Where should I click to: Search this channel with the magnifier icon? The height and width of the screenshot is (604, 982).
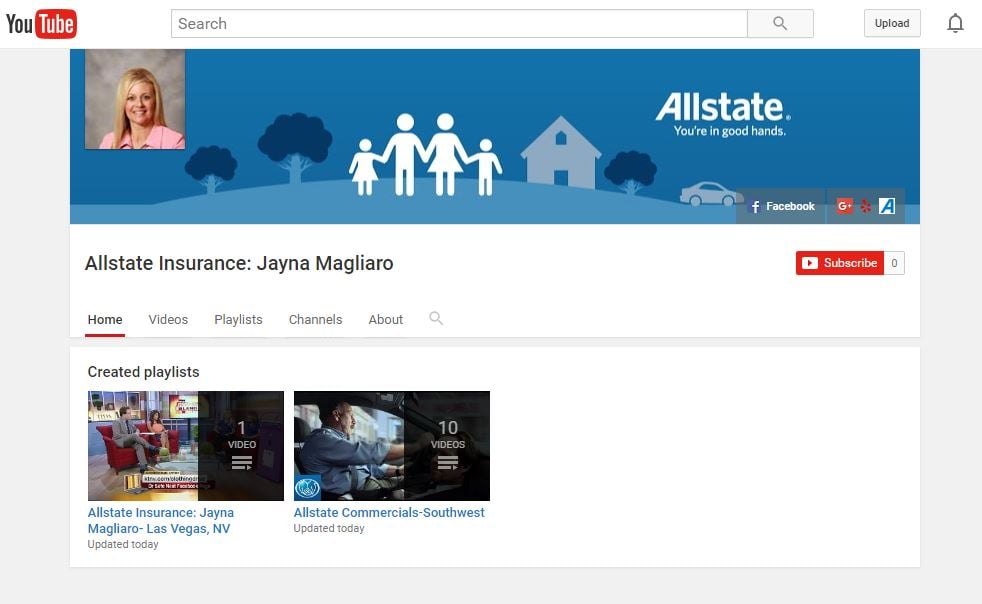436,318
